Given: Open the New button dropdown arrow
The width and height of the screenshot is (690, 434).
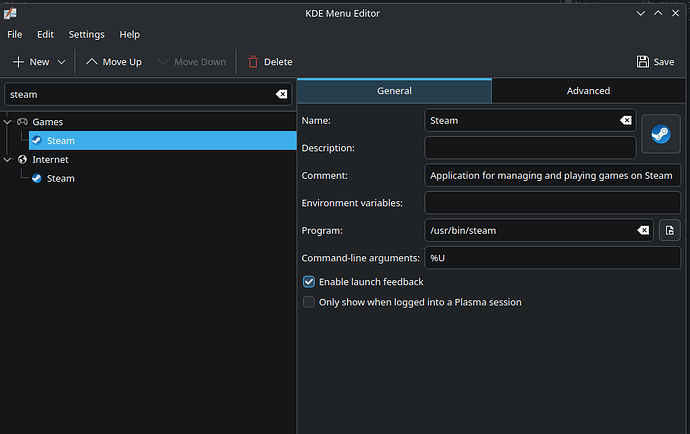Looking at the screenshot, I should pyautogui.click(x=62, y=62).
